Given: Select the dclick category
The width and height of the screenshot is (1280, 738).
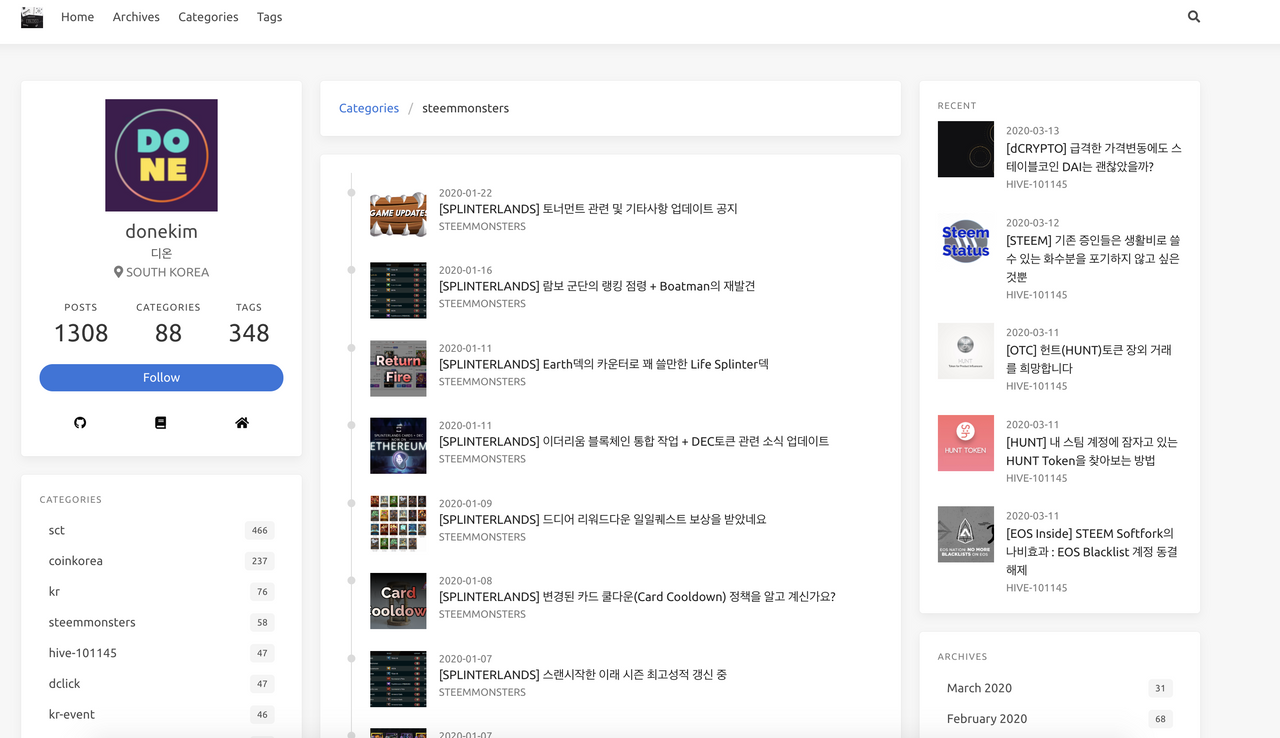Looking at the screenshot, I should (161, 684).
